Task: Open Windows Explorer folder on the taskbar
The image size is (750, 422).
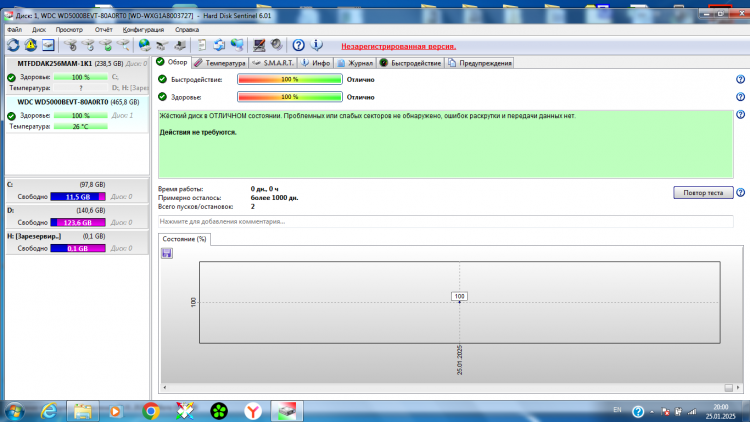Action: (x=83, y=411)
